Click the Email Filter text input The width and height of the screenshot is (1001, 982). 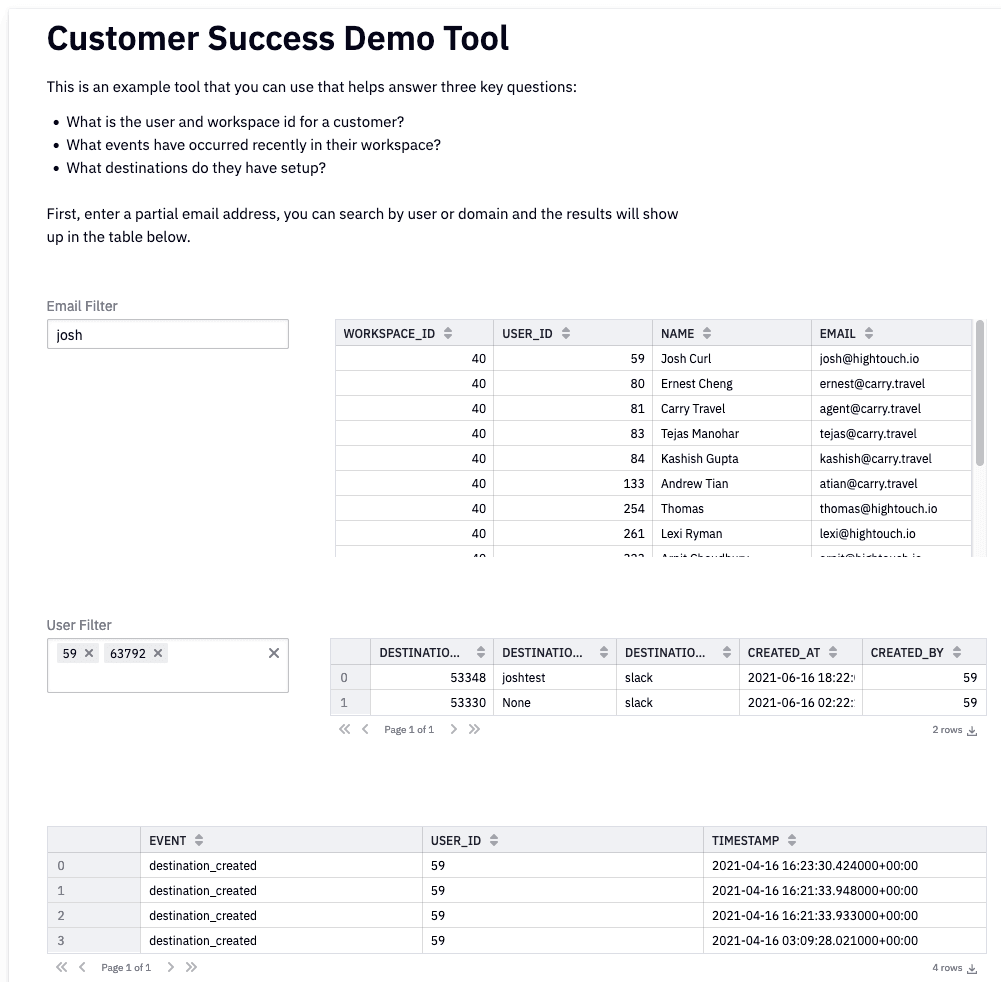point(167,334)
